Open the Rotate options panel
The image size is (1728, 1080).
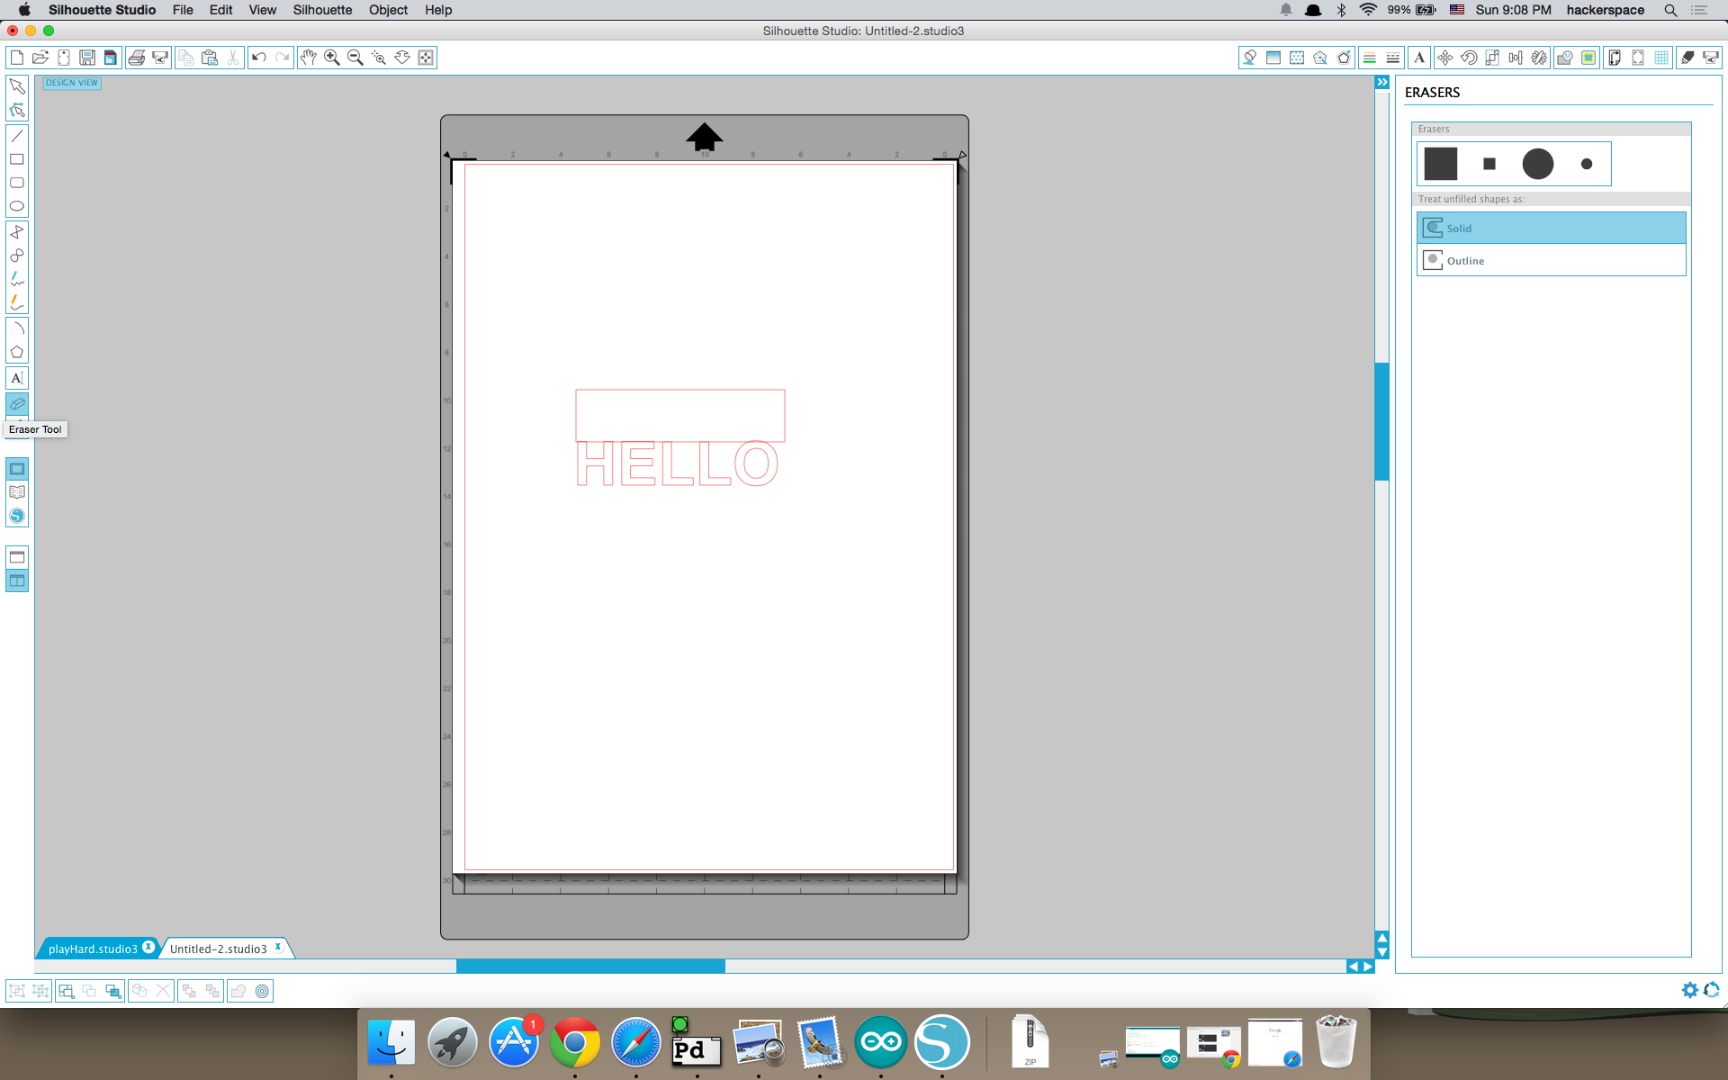[x=1469, y=57]
